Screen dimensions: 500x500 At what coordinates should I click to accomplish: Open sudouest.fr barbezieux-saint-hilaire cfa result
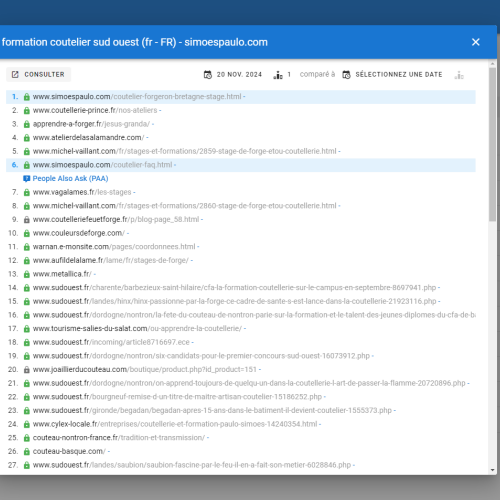point(234,288)
